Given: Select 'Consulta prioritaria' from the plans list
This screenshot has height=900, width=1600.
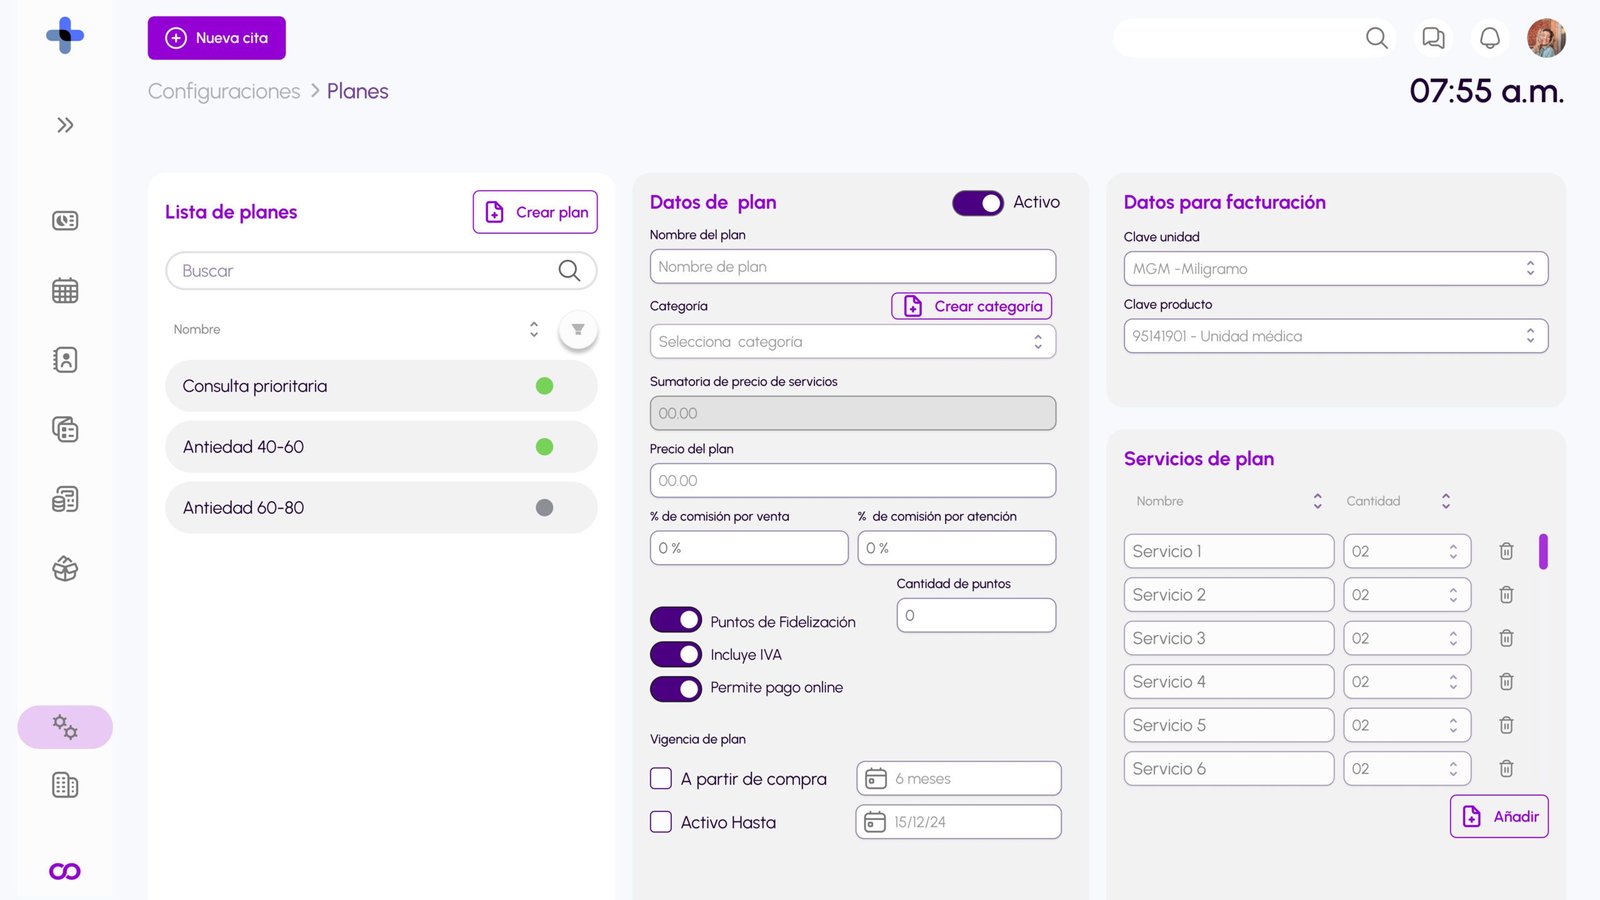Looking at the screenshot, I should coord(380,386).
